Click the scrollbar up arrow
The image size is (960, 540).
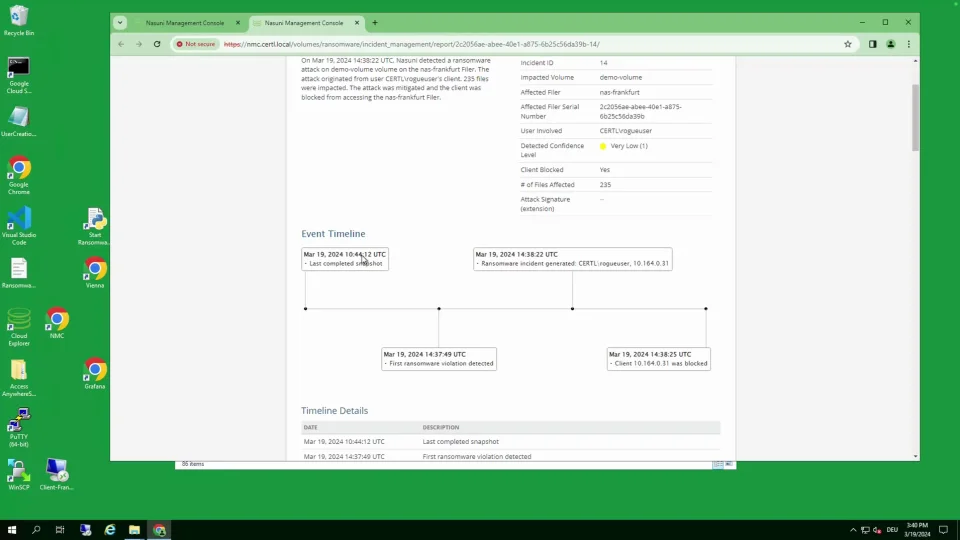click(x=915, y=61)
